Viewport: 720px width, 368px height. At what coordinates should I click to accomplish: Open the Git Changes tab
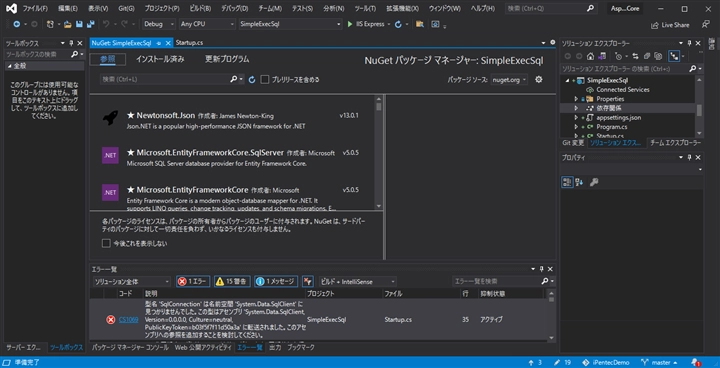point(573,143)
